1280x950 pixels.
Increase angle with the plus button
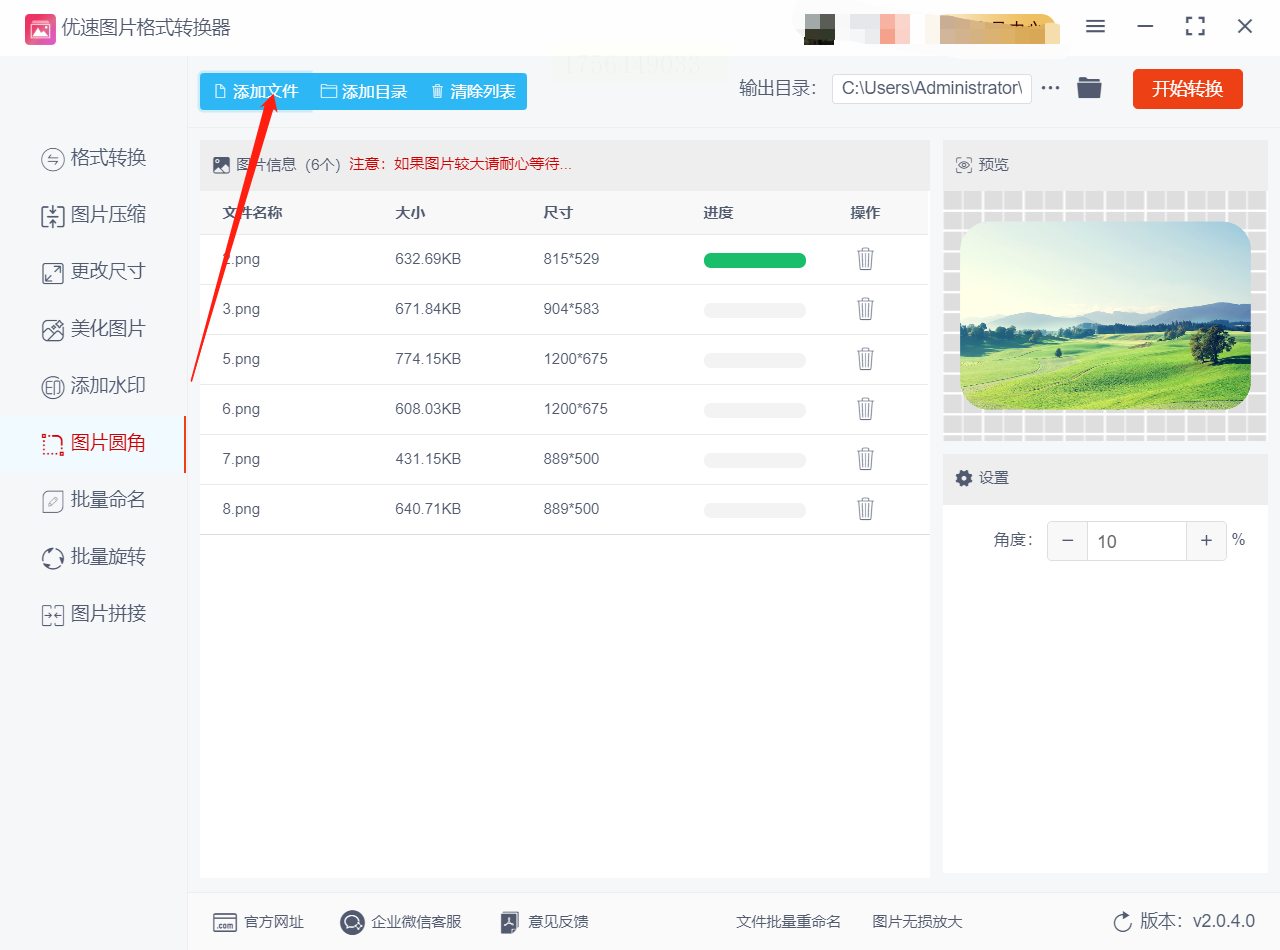coord(1206,541)
